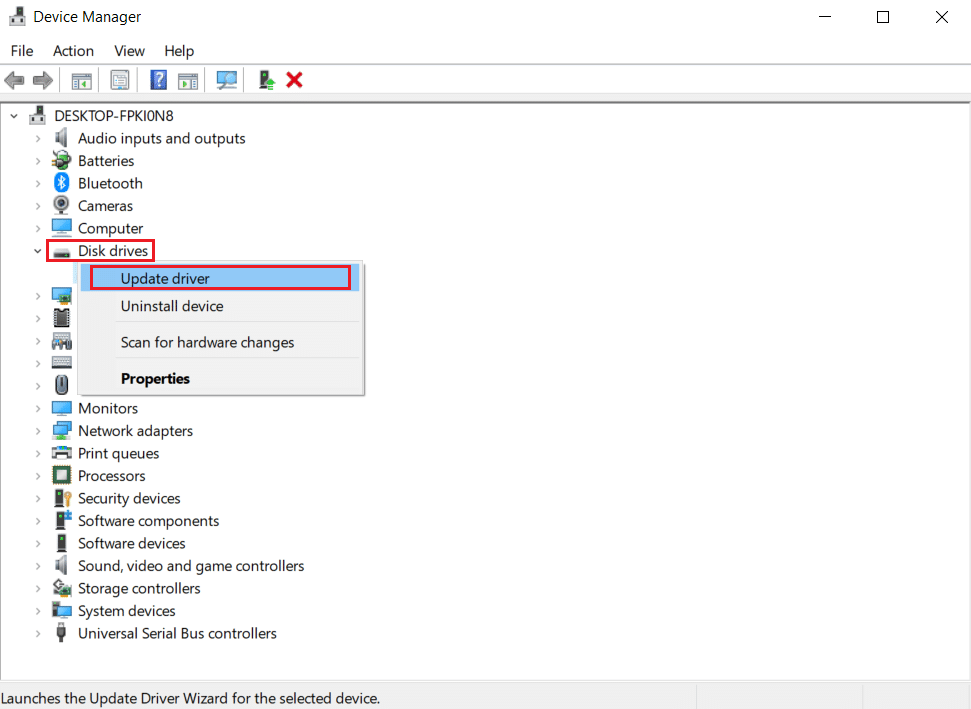Click the Back arrow toolbar icon
971x709 pixels.
(14, 80)
